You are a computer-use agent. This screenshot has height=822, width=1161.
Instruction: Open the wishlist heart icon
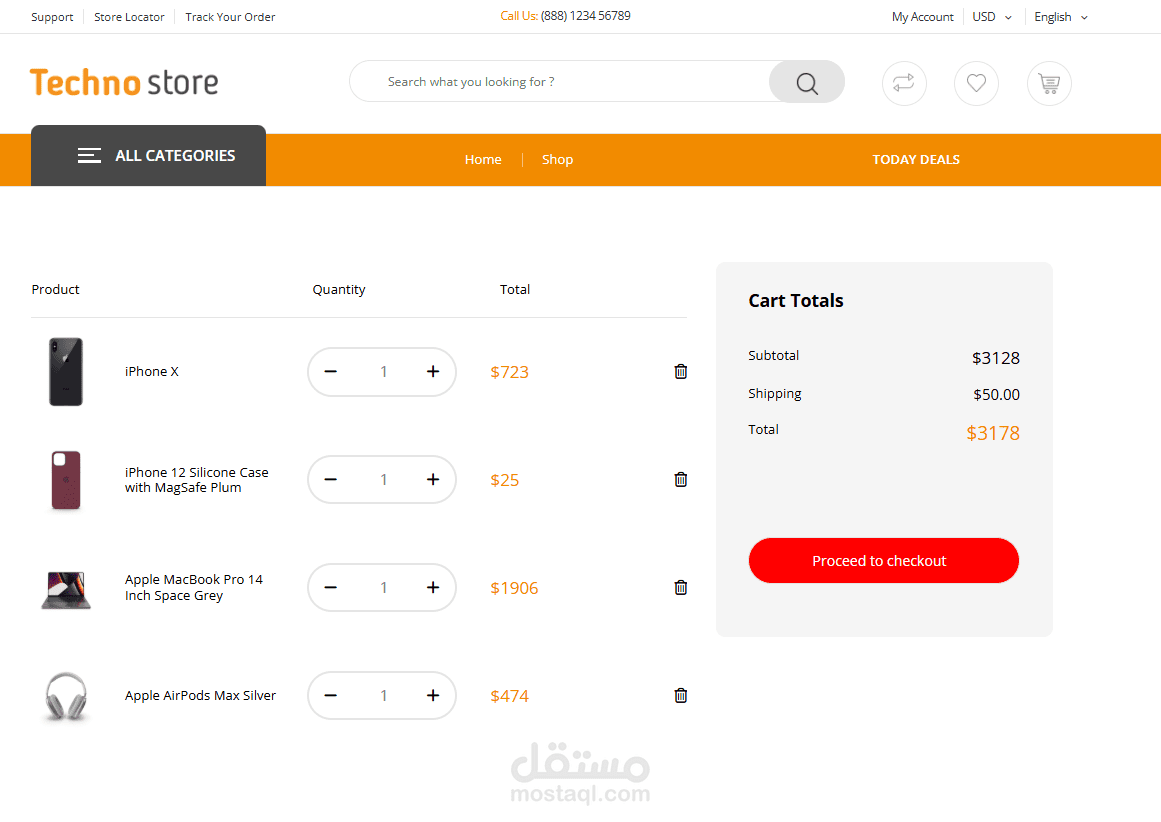click(x=976, y=83)
